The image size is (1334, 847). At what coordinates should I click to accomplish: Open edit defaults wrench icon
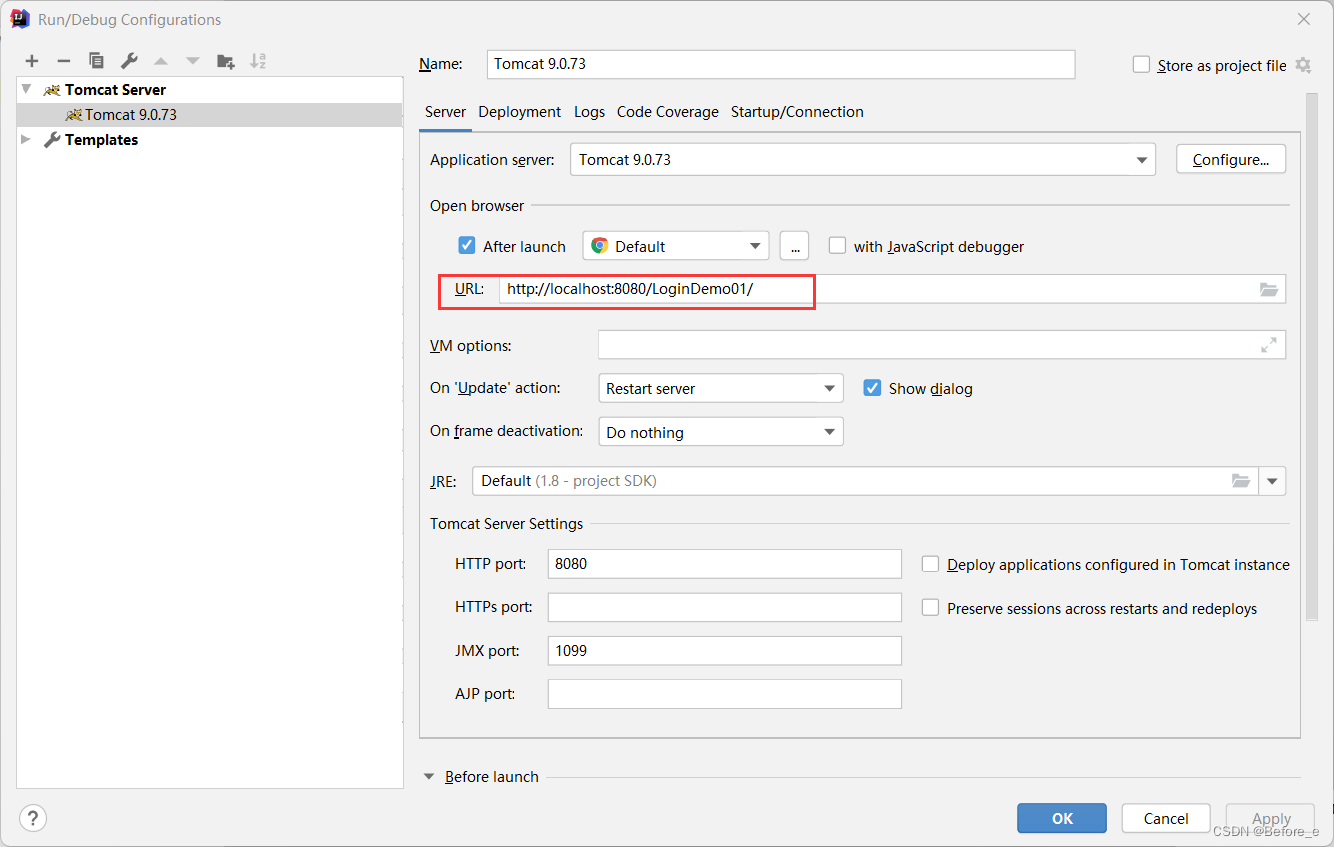[129, 61]
